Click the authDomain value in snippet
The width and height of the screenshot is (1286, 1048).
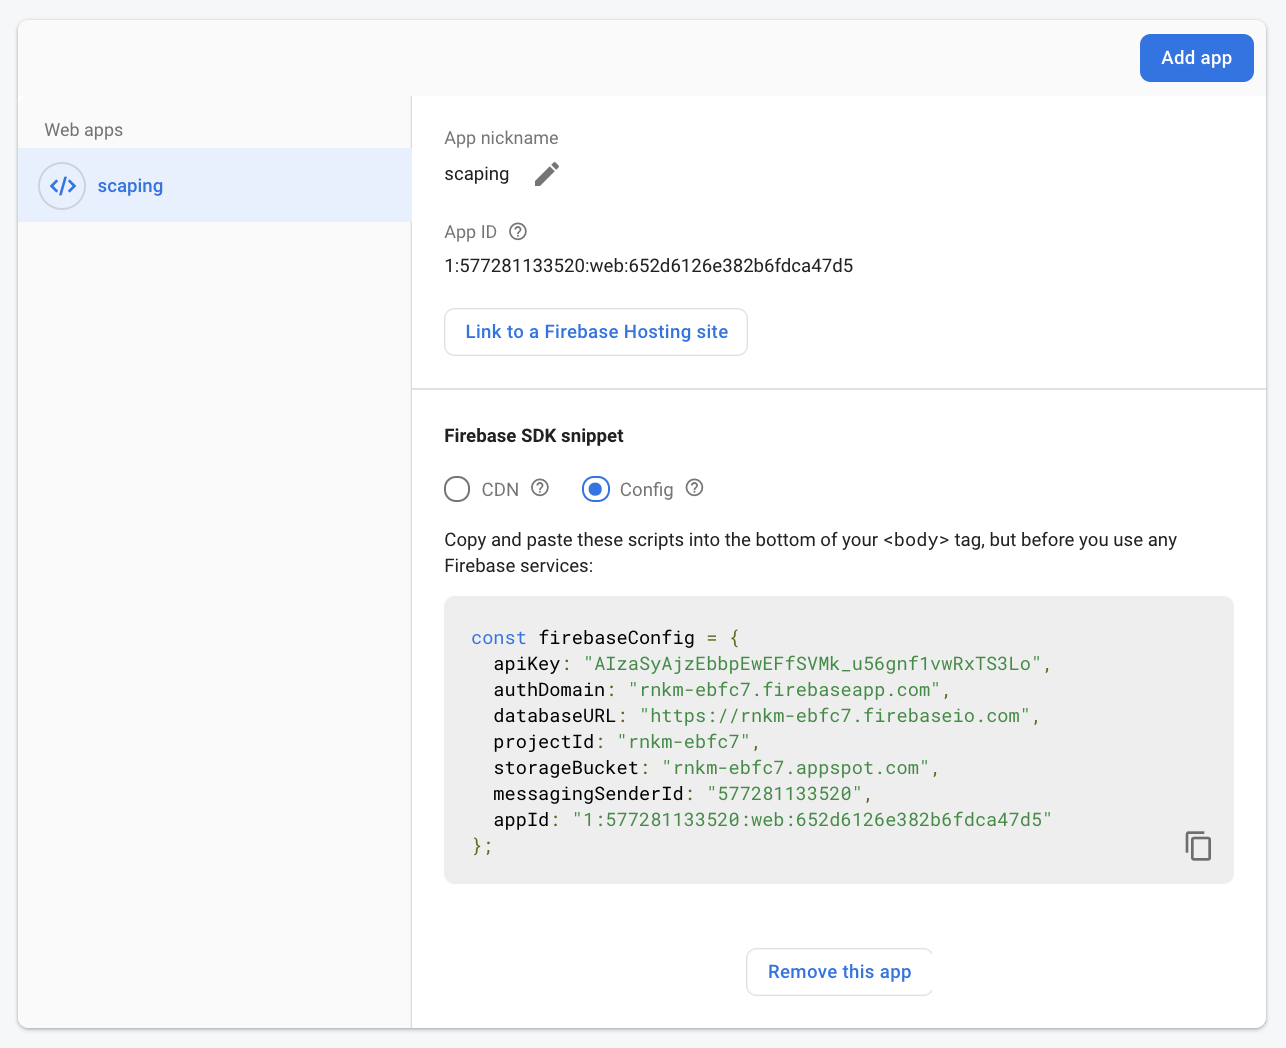(785, 690)
